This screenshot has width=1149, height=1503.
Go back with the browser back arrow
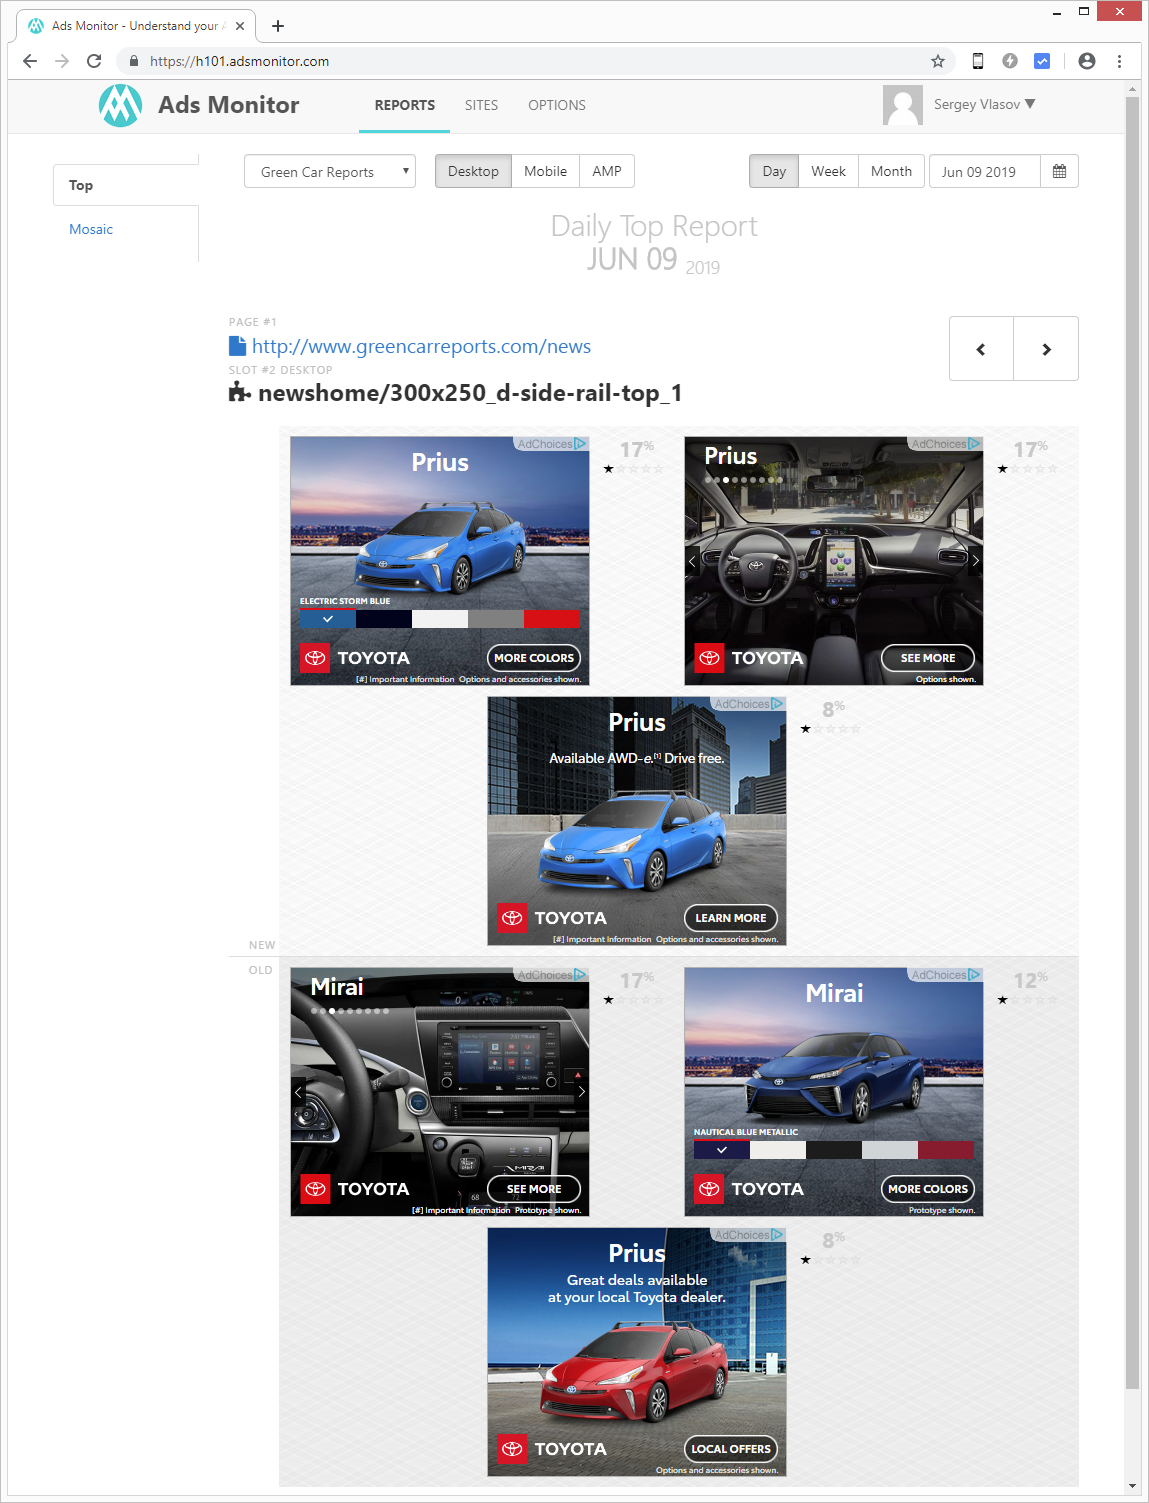pos(30,61)
